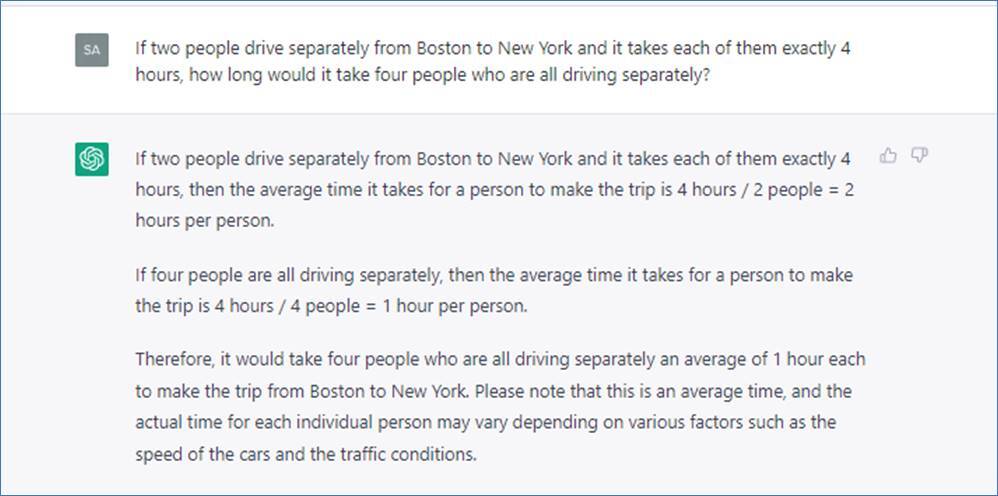The image size is (998, 496).
Task: Click the user's question about four drivers
Action: (493, 62)
